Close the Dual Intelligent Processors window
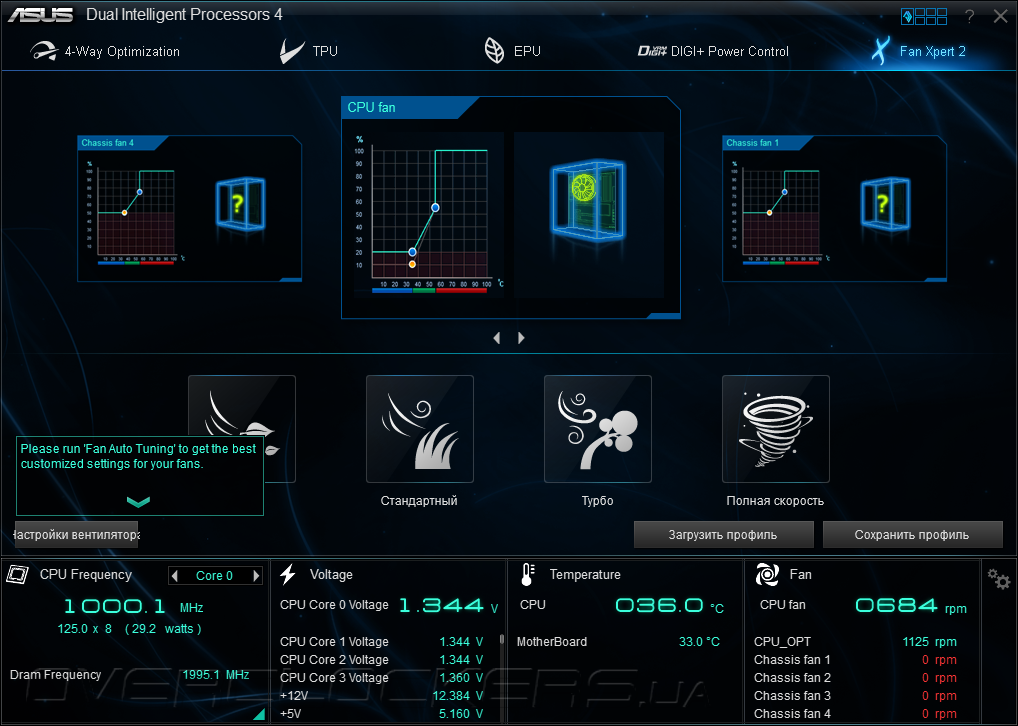1018x726 pixels. point(1000,16)
